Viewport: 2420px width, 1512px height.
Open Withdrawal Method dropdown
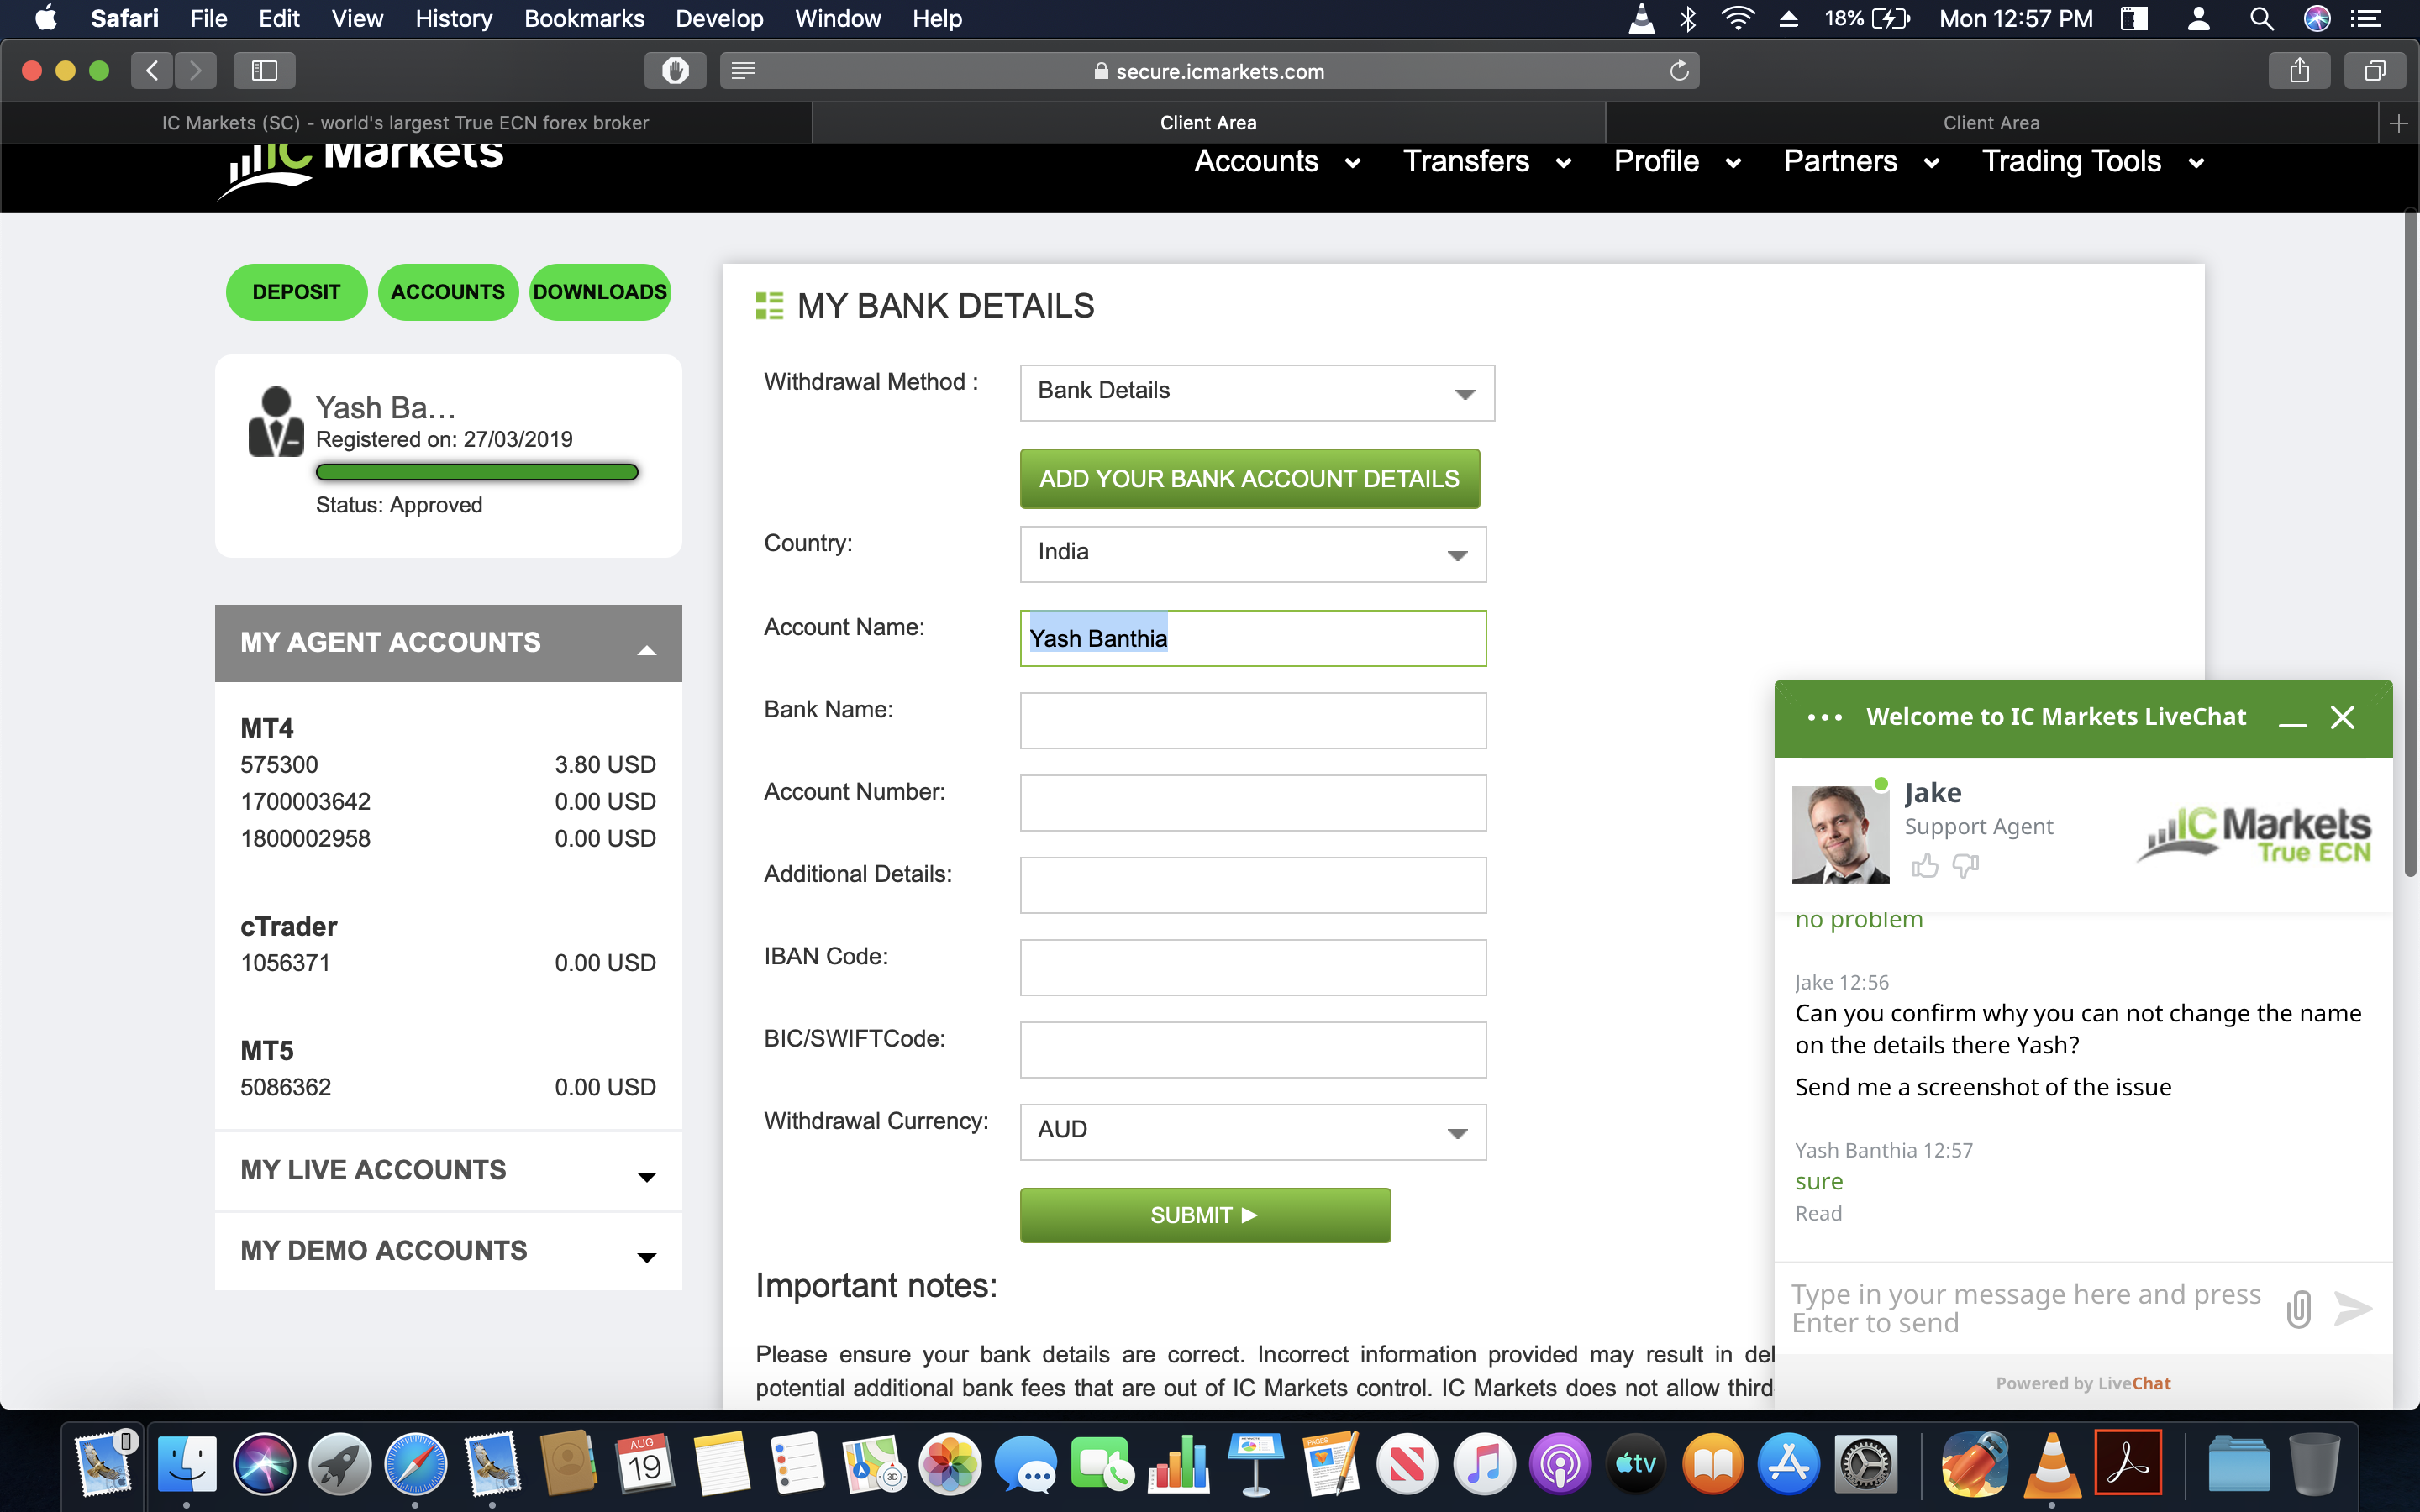tap(1257, 392)
